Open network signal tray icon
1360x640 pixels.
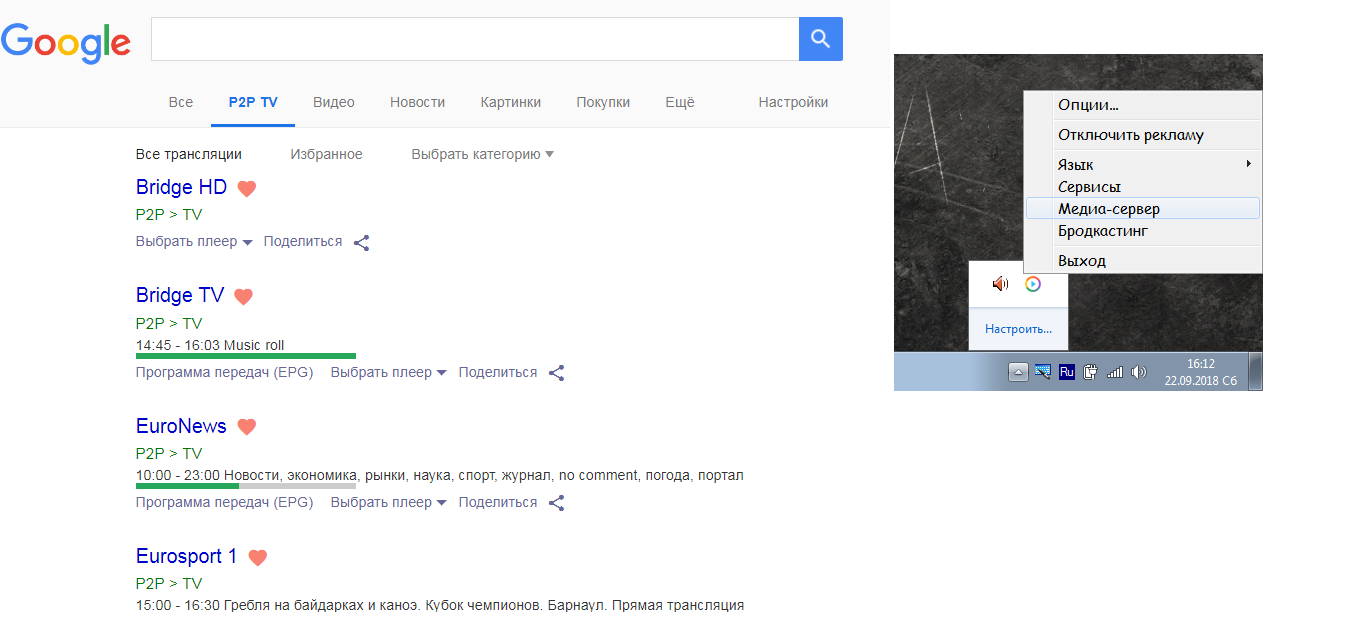click(x=1115, y=372)
